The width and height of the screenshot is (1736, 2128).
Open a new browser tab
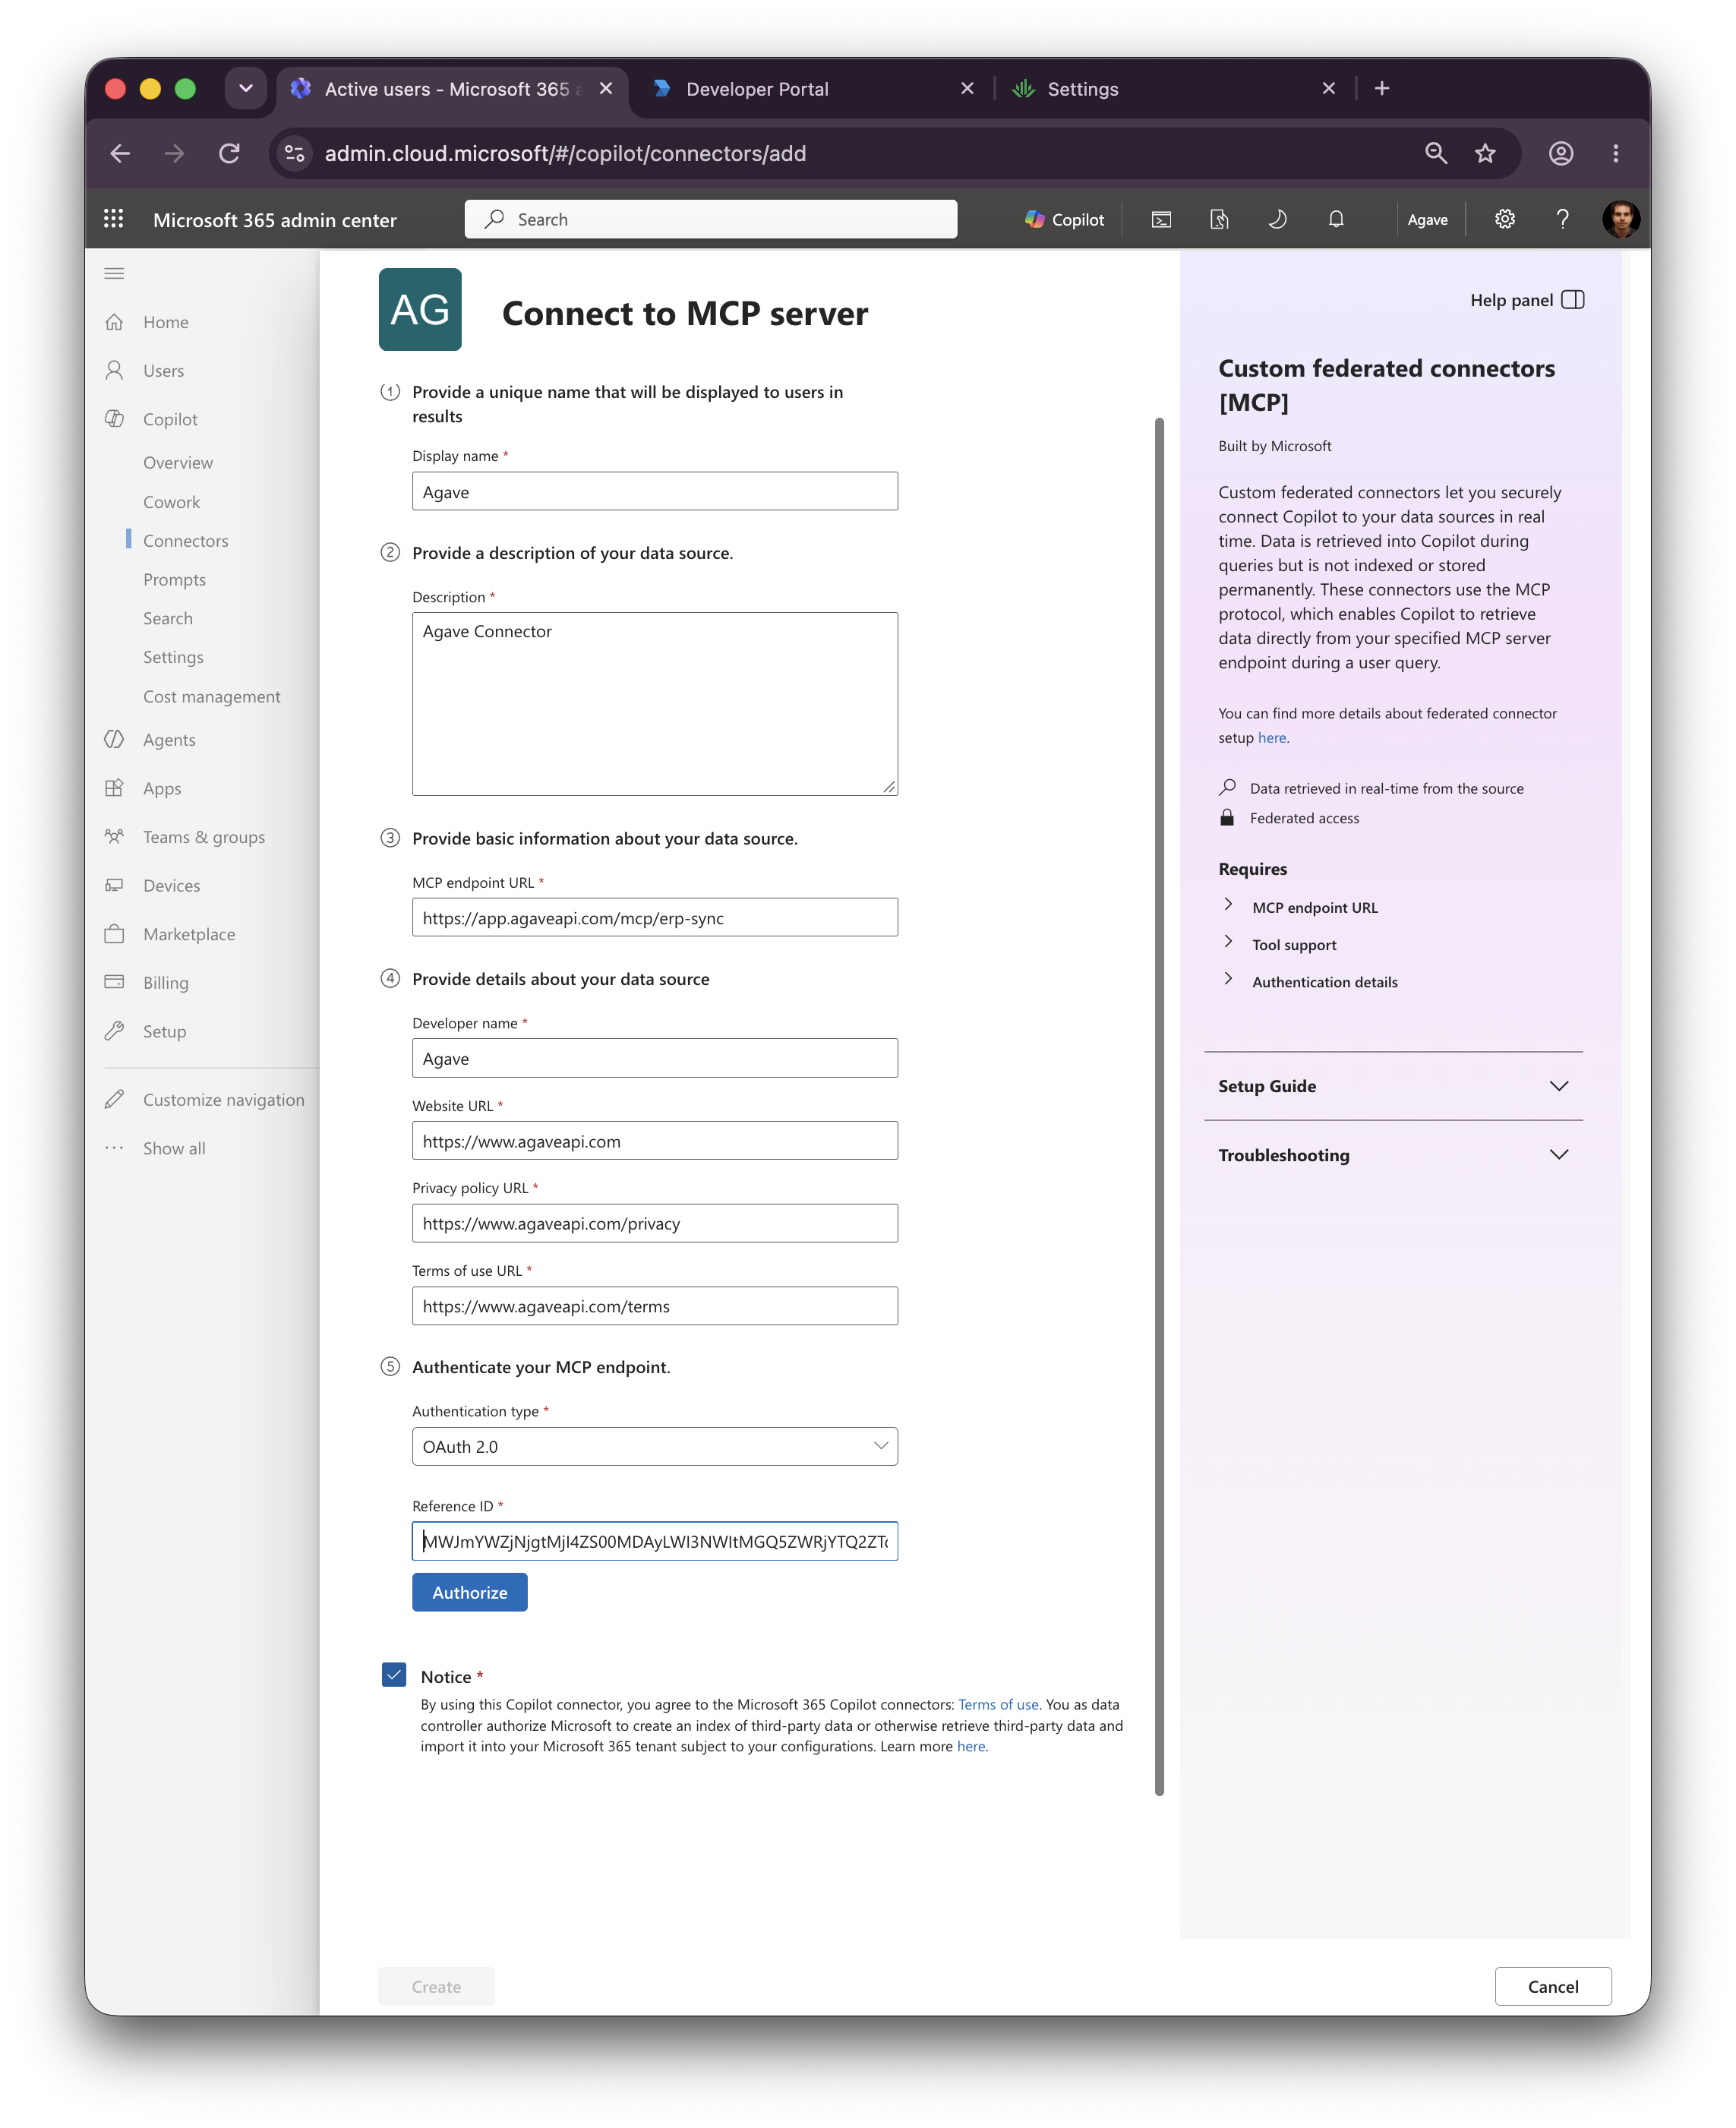click(1382, 88)
